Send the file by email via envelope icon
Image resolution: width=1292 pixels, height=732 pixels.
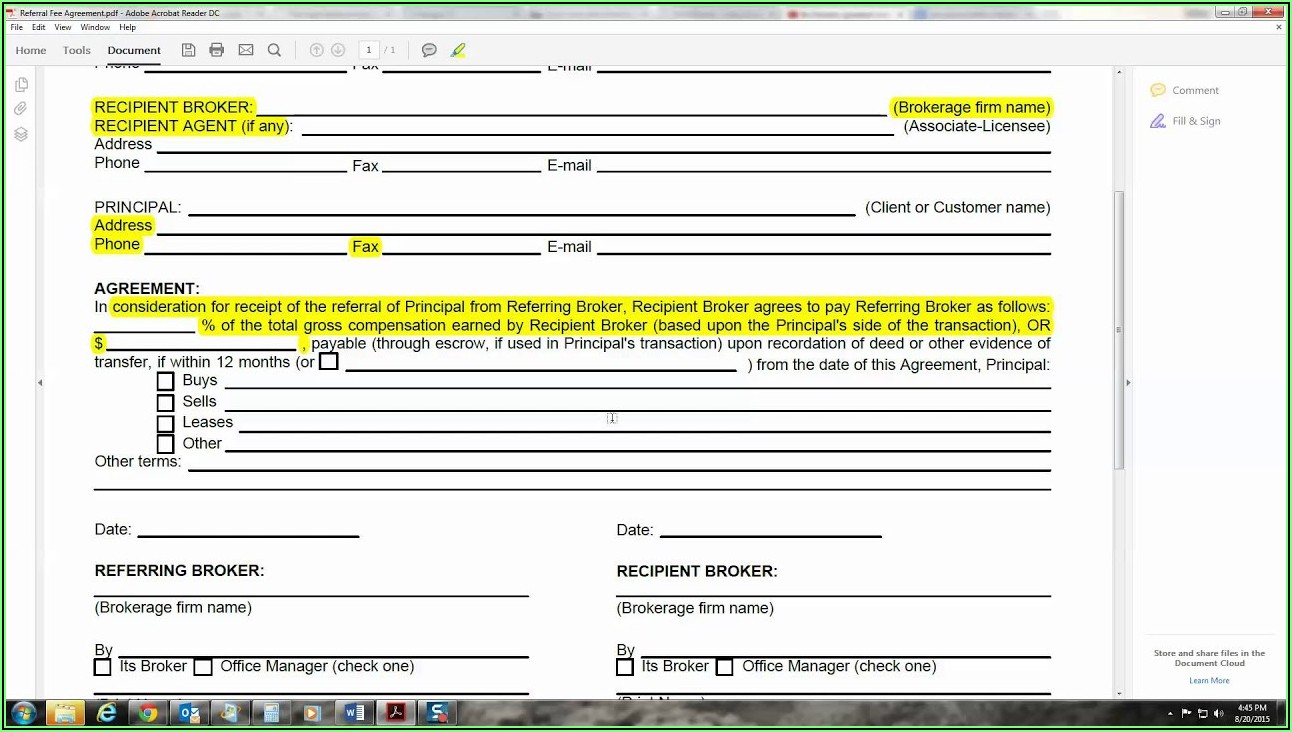click(246, 50)
